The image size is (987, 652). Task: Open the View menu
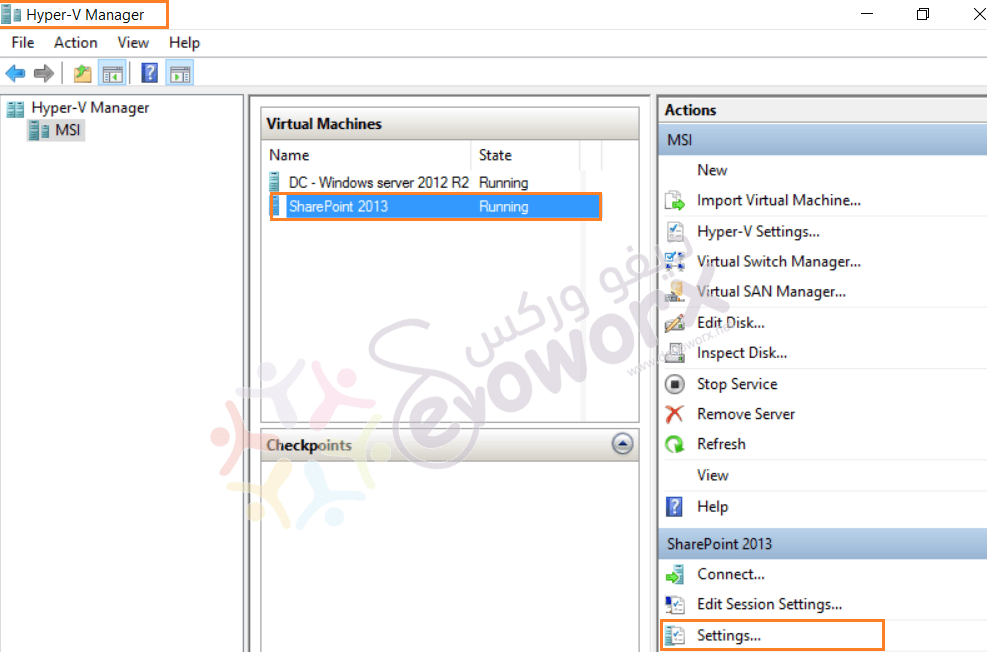[133, 43]
